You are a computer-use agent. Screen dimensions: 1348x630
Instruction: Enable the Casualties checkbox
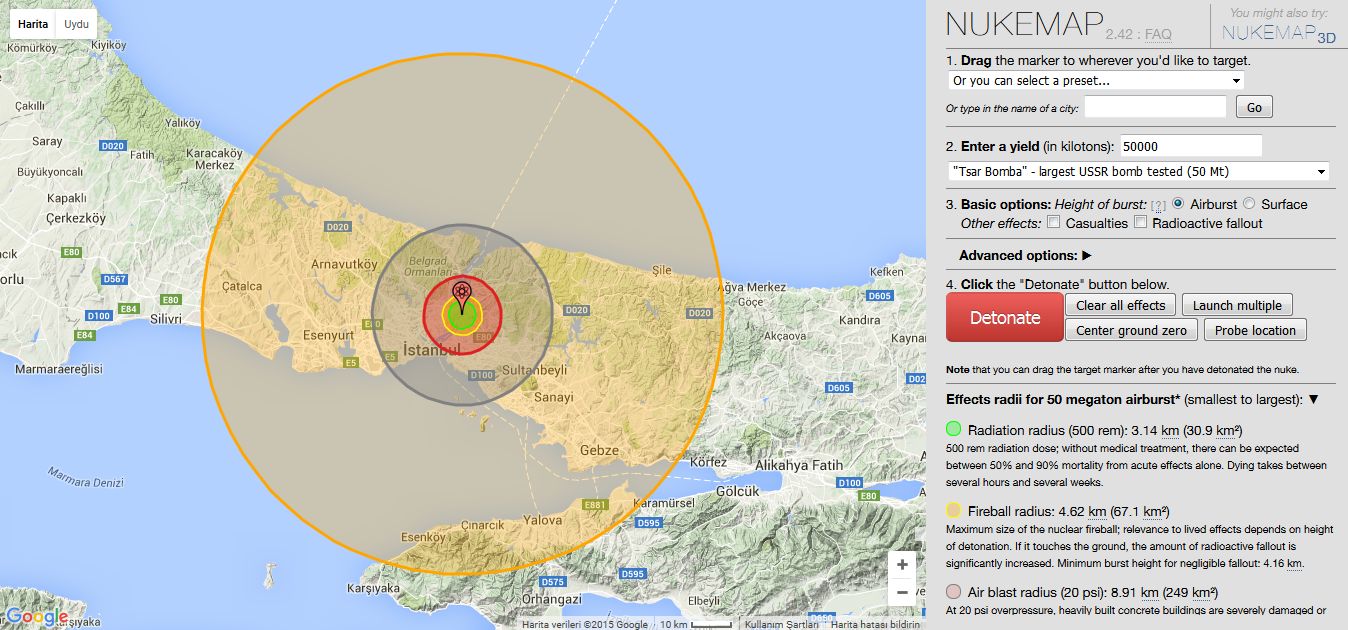1053,223
